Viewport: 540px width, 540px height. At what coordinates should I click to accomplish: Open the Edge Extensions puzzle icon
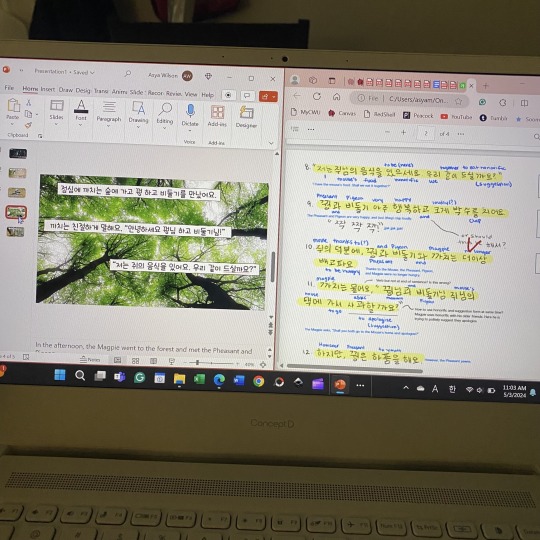tap(503, 103)
